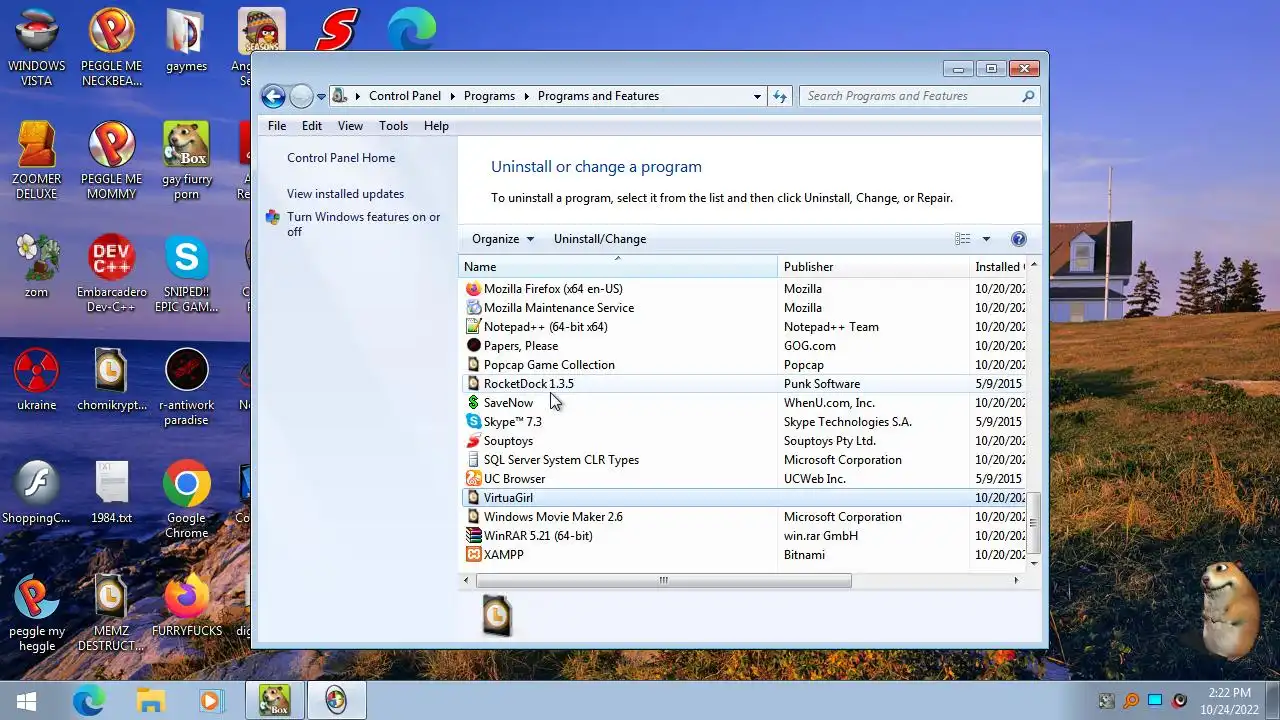The height and width of the screenshot is (720, 1280).
Task: Select the Papers, Please program icon
Action: point(474,346)
